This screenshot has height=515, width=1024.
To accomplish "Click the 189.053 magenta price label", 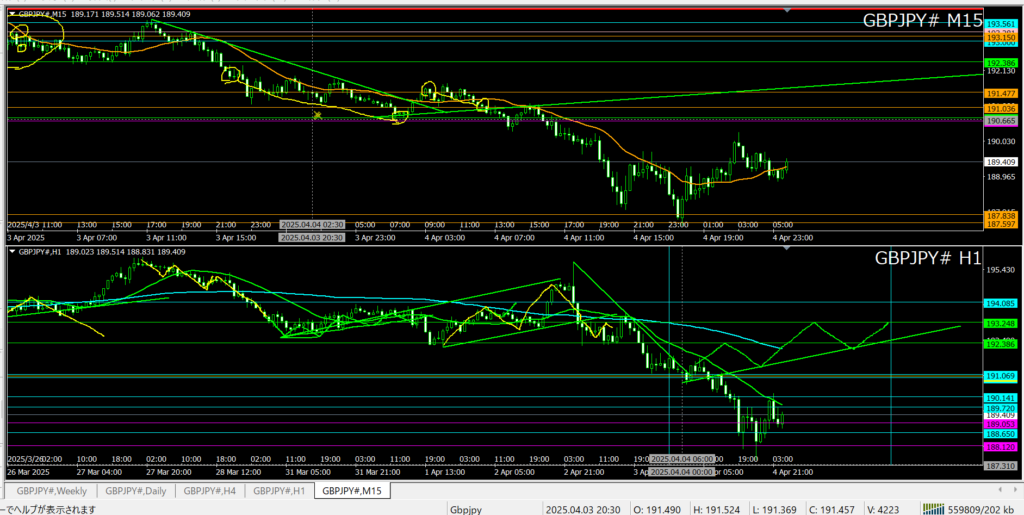I will point(999,424).
